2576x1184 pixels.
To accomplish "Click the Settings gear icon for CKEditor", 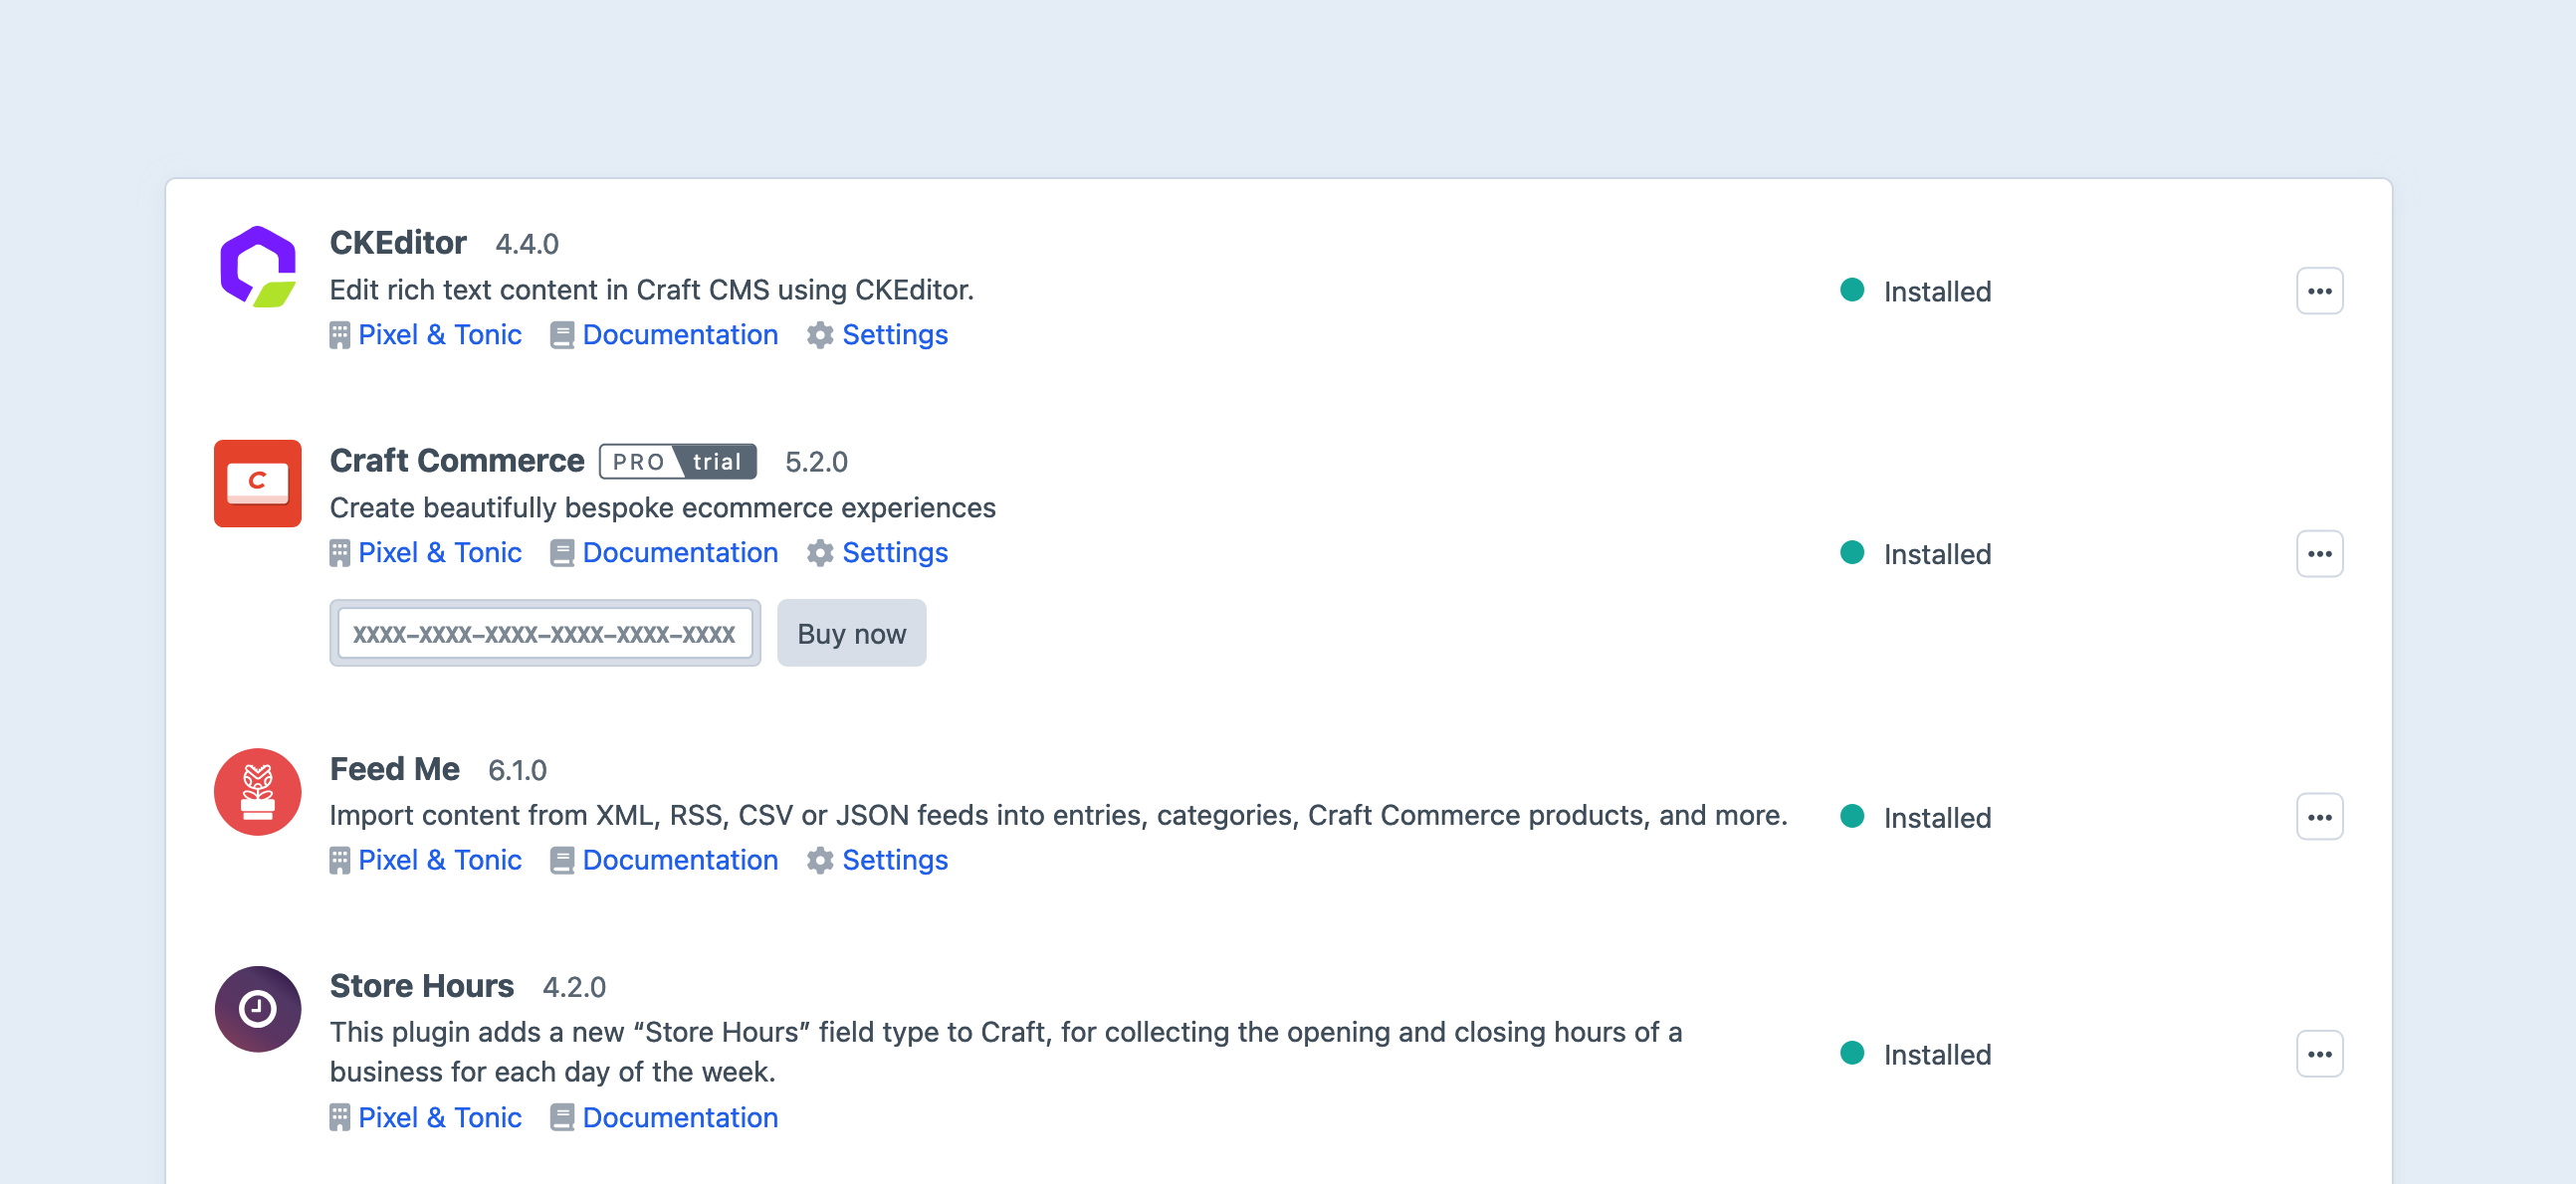I will tap(820, 335).
